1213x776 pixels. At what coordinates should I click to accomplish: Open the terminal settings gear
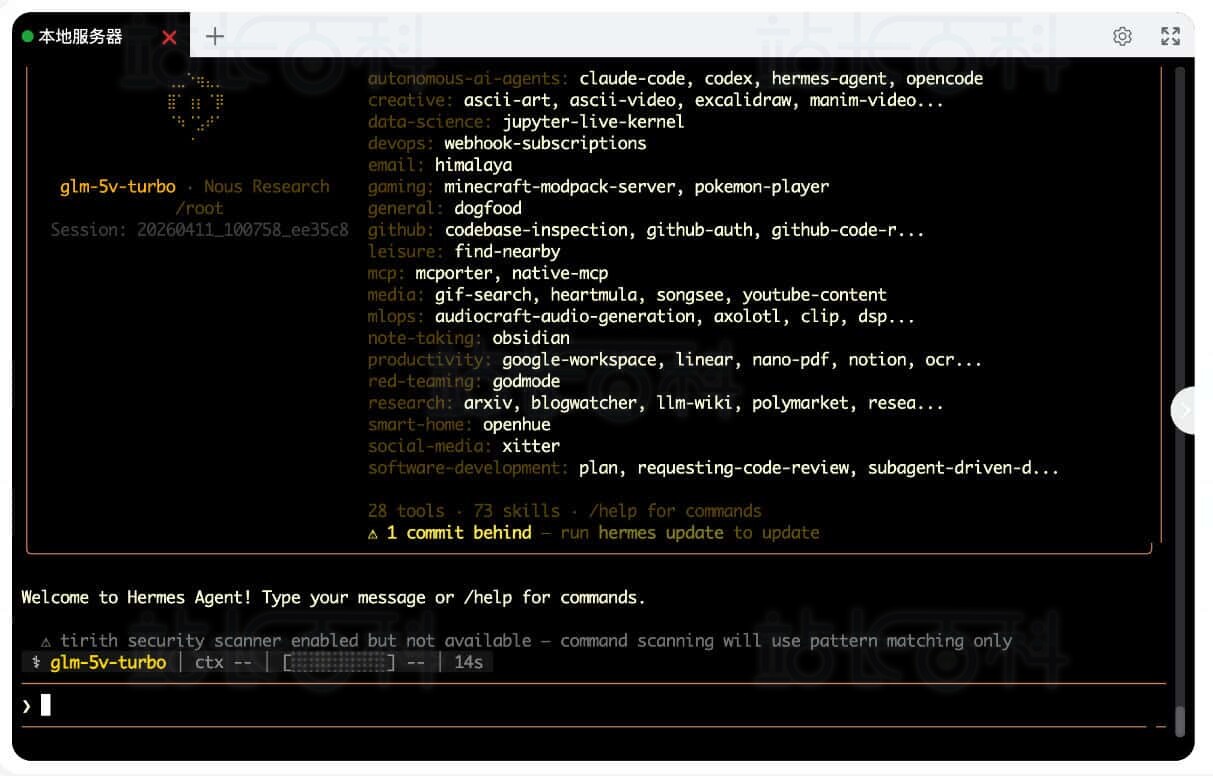click(1122, 37)
